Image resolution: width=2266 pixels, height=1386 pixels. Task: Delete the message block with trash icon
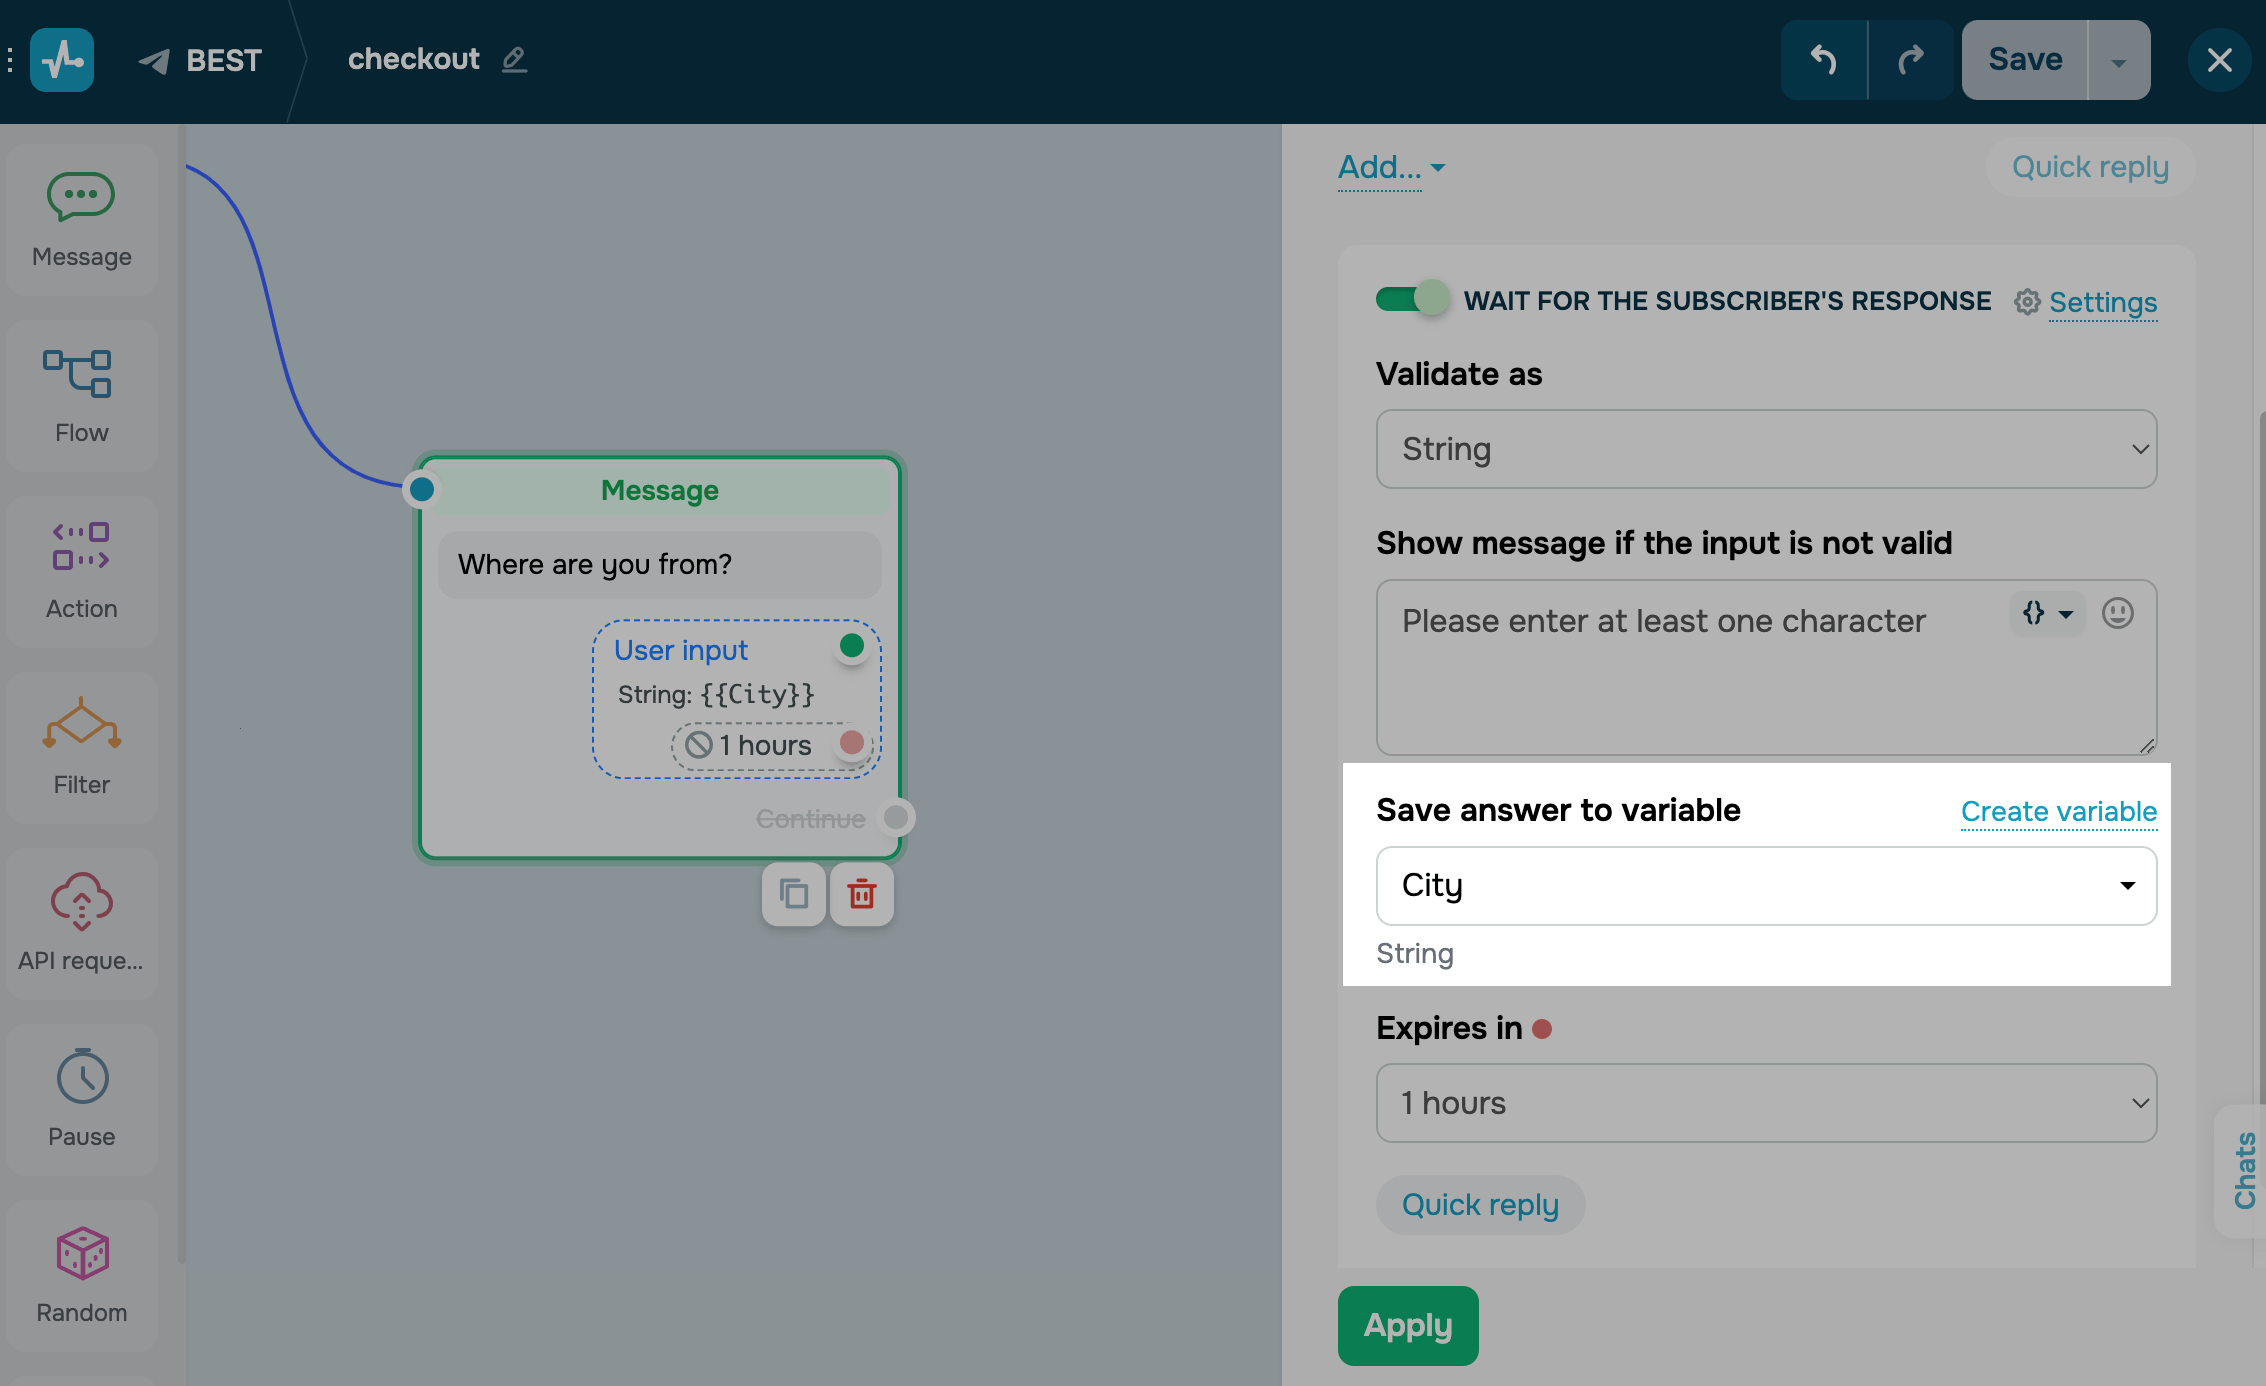pyautogui.click(x=861, y=894)
